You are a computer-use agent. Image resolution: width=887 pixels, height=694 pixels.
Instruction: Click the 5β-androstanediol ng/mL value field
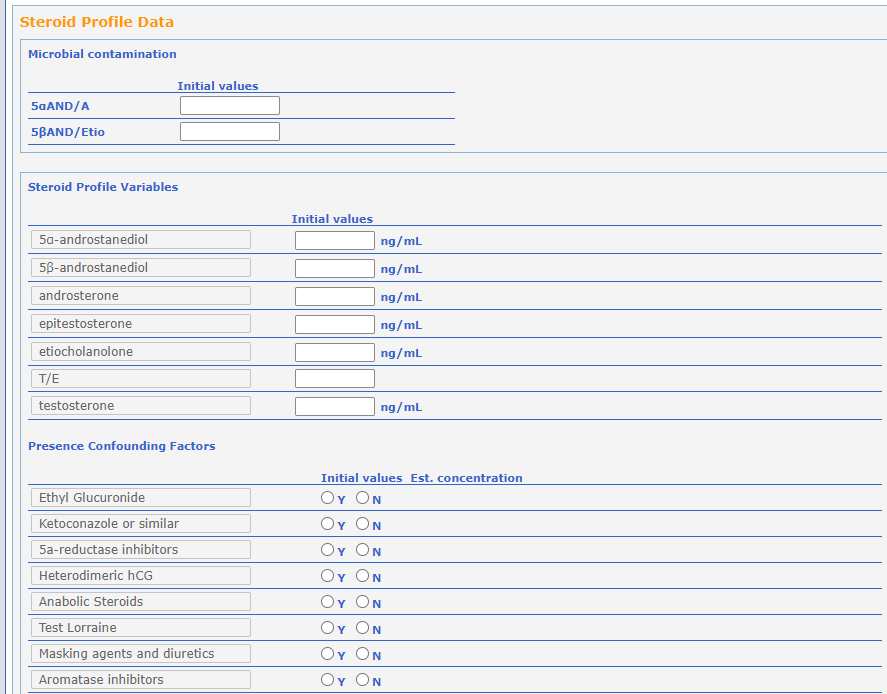click(x=335, y=269)
